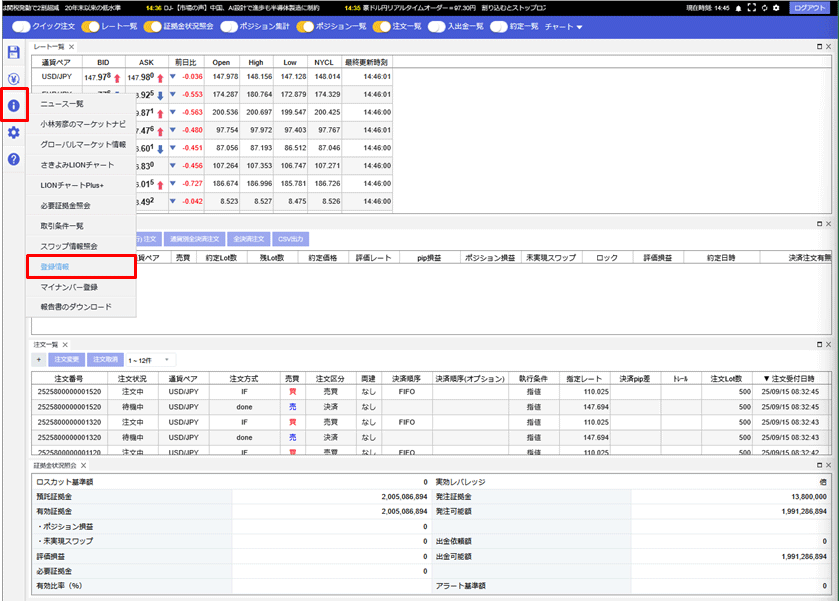Open settings gear icon in sidebar
Viewport: 839px width, 601px height.
pos(13,132)
